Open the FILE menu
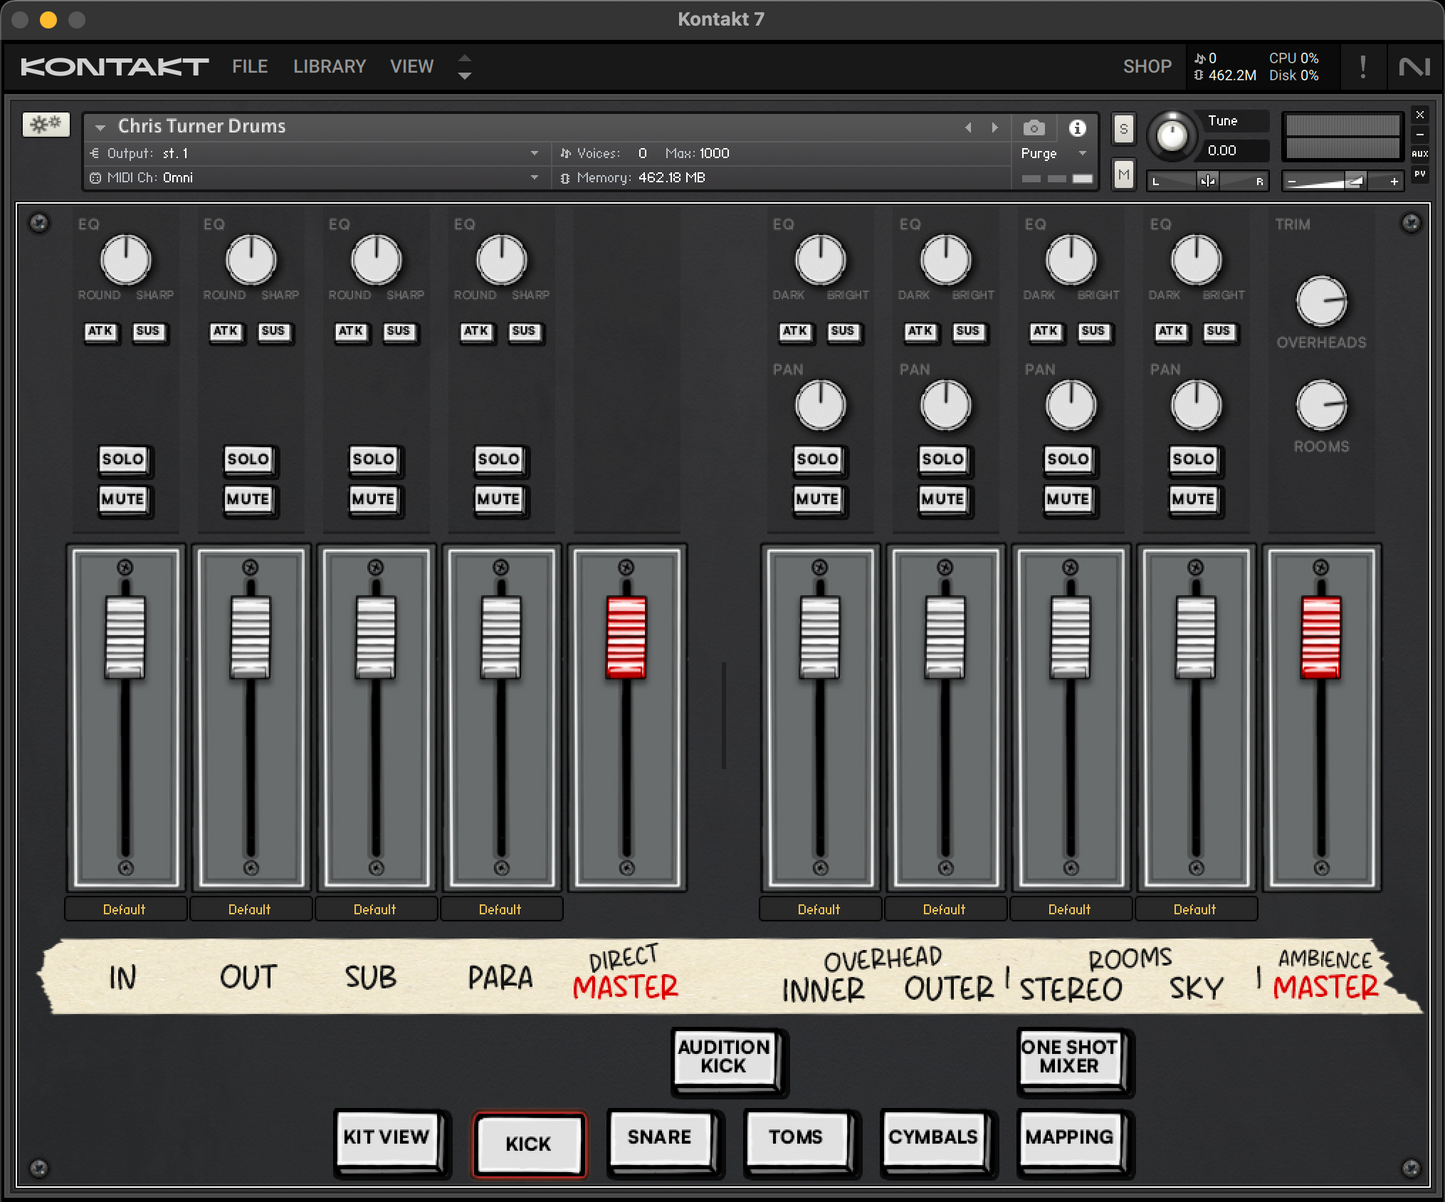Viewport: 1445px width, 1202px height. (250, 67)
